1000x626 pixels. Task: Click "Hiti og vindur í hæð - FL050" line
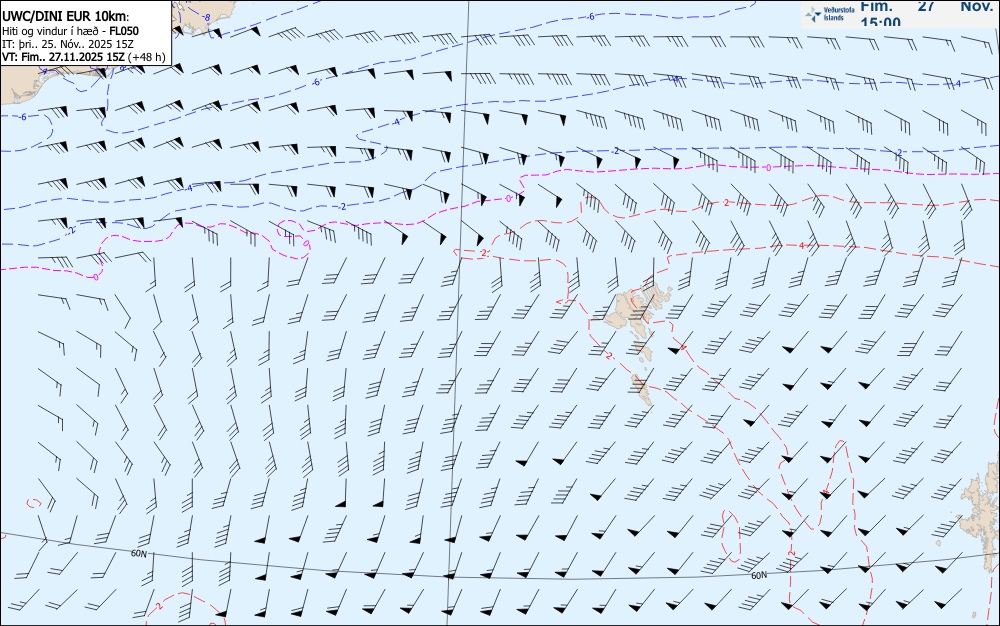70,31
